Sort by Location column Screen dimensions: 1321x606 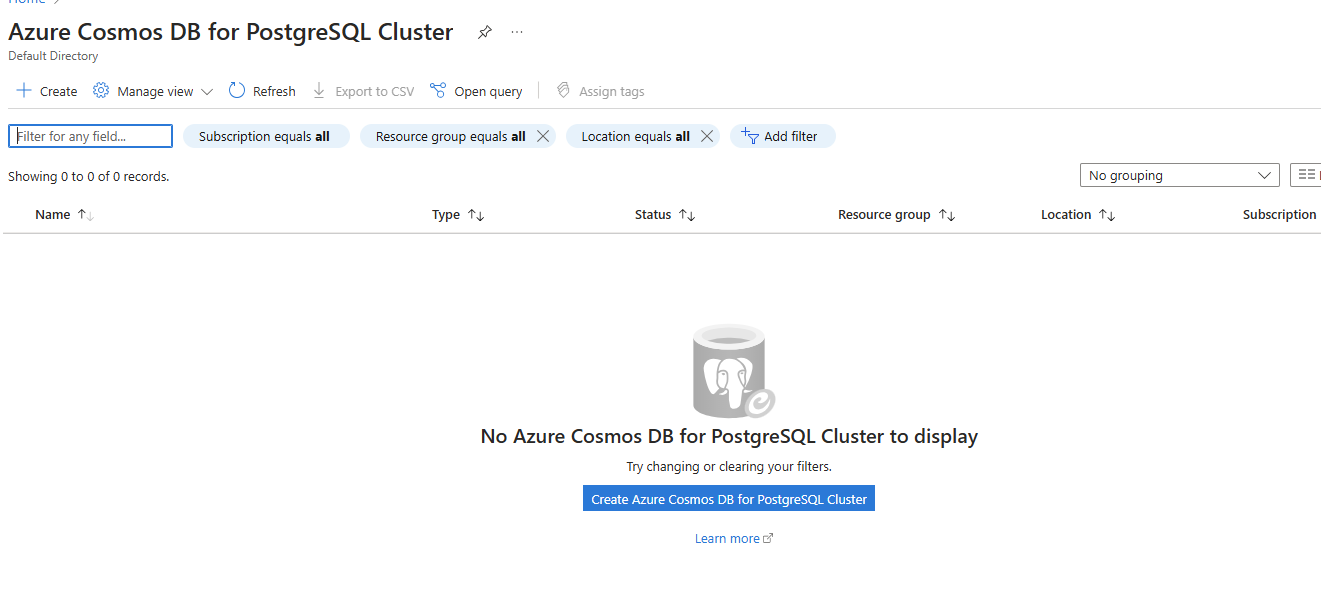pos(1107,215)
